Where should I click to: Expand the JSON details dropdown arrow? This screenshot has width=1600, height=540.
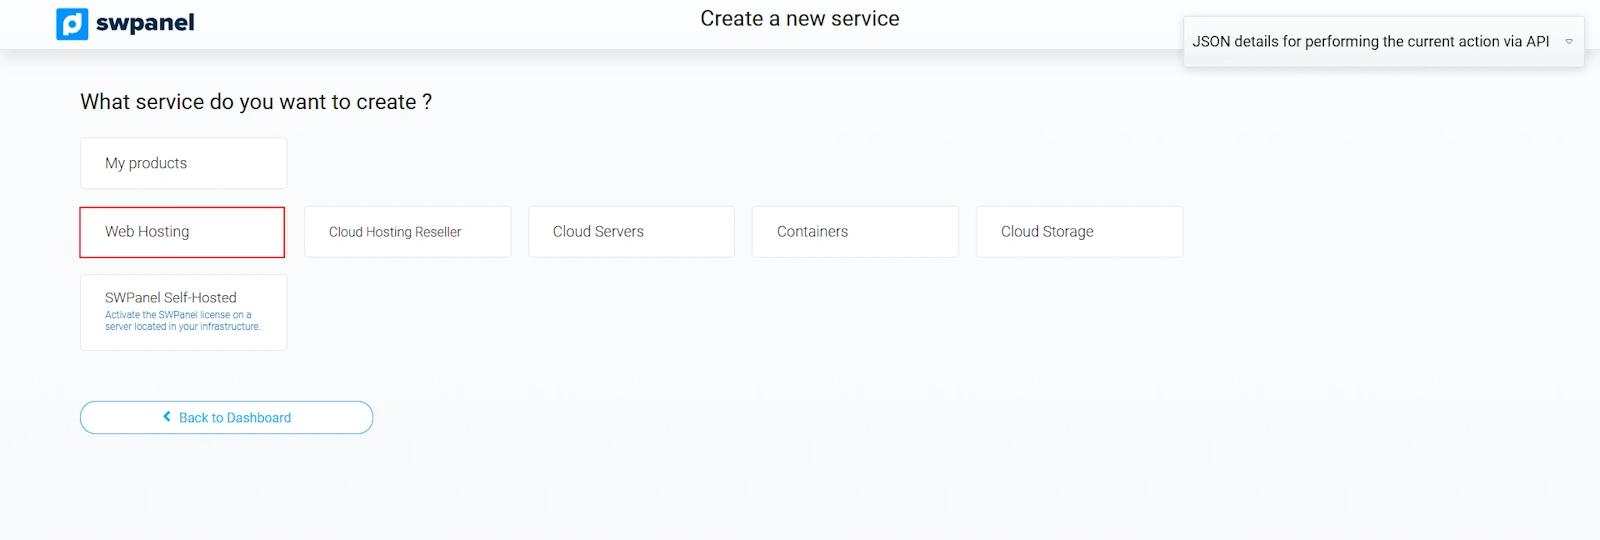[1568, 42]
